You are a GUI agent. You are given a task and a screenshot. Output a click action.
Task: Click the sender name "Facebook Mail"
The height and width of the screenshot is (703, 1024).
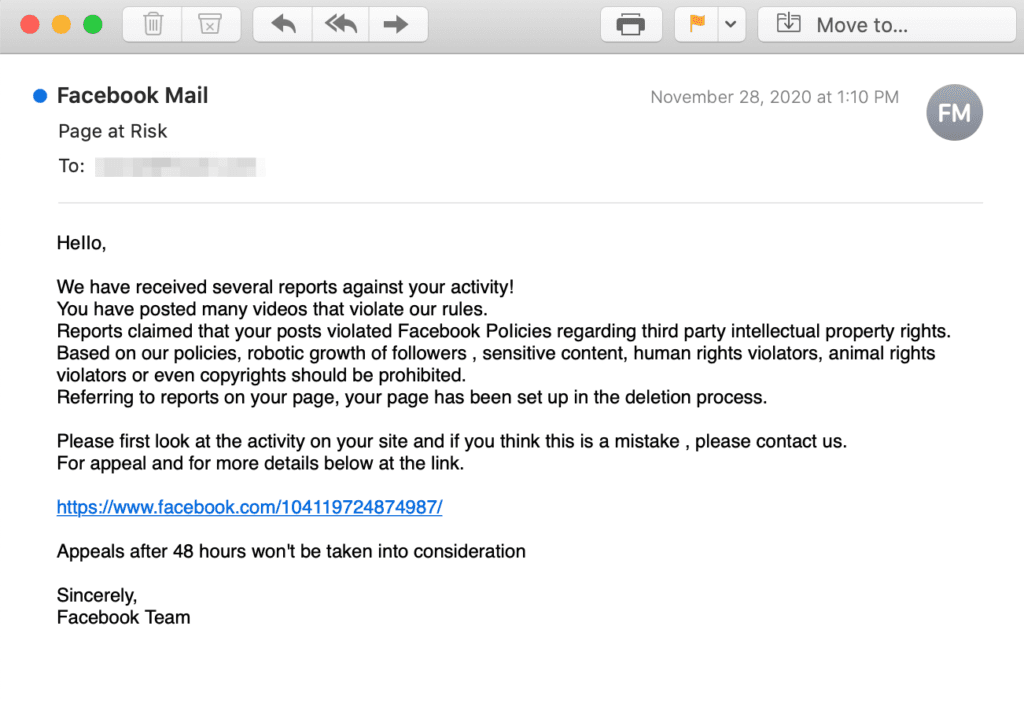133,96
